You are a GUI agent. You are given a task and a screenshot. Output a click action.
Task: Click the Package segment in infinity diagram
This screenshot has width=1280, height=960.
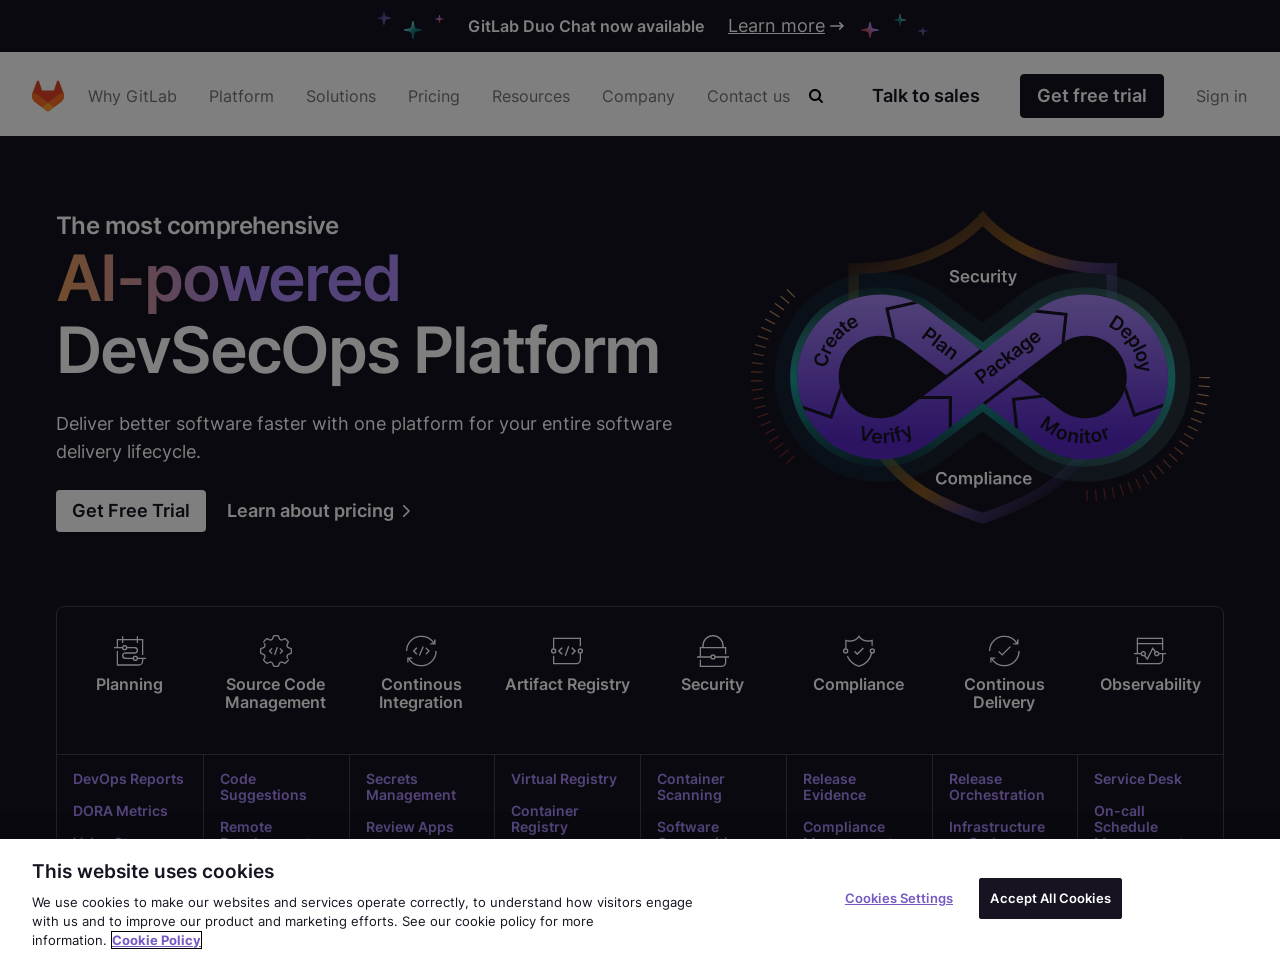click(x=1008, y=356)
